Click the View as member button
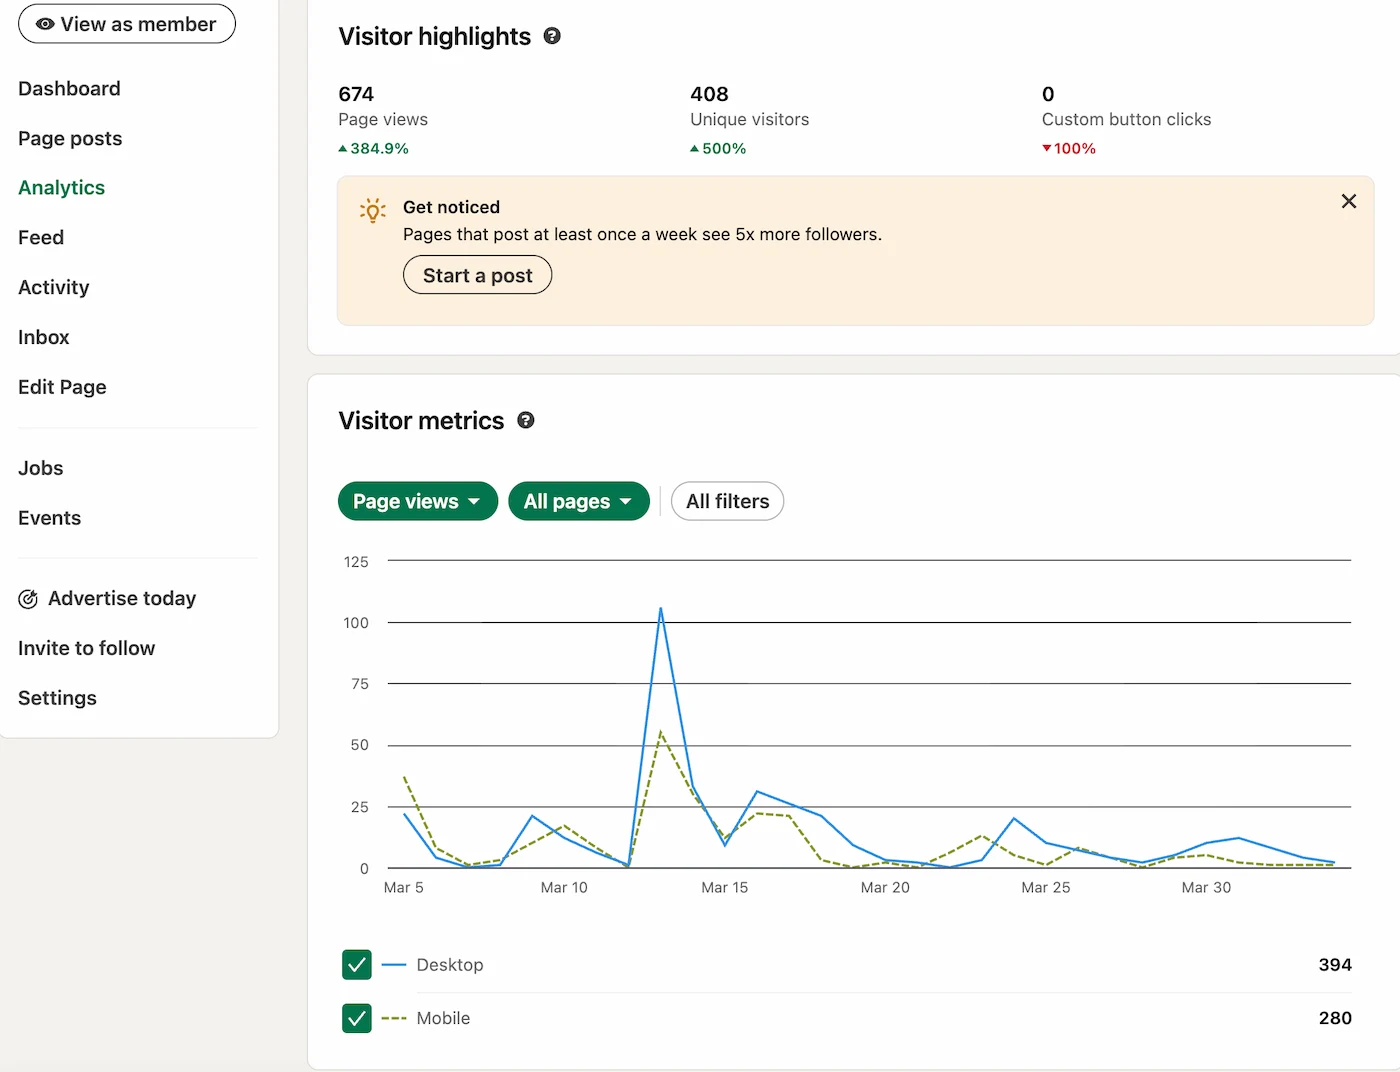The height and width of the screenshot is (1072, 1400). tap(126, 23)
